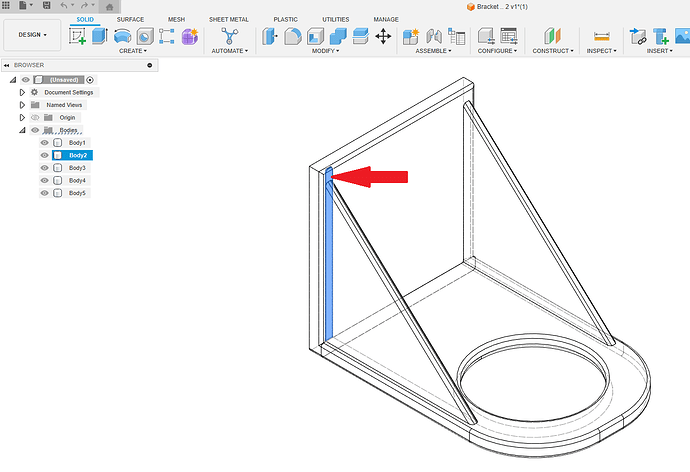Select the Shell tool
Viewport: 690px width, 472px height.
pyautogui.click(x=316, y=36)
